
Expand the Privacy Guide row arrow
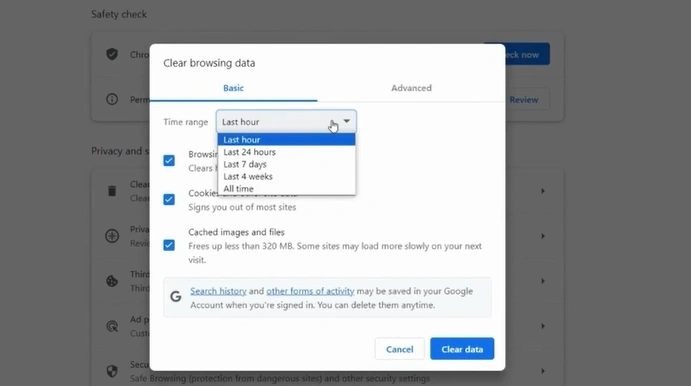coord(543,236)
